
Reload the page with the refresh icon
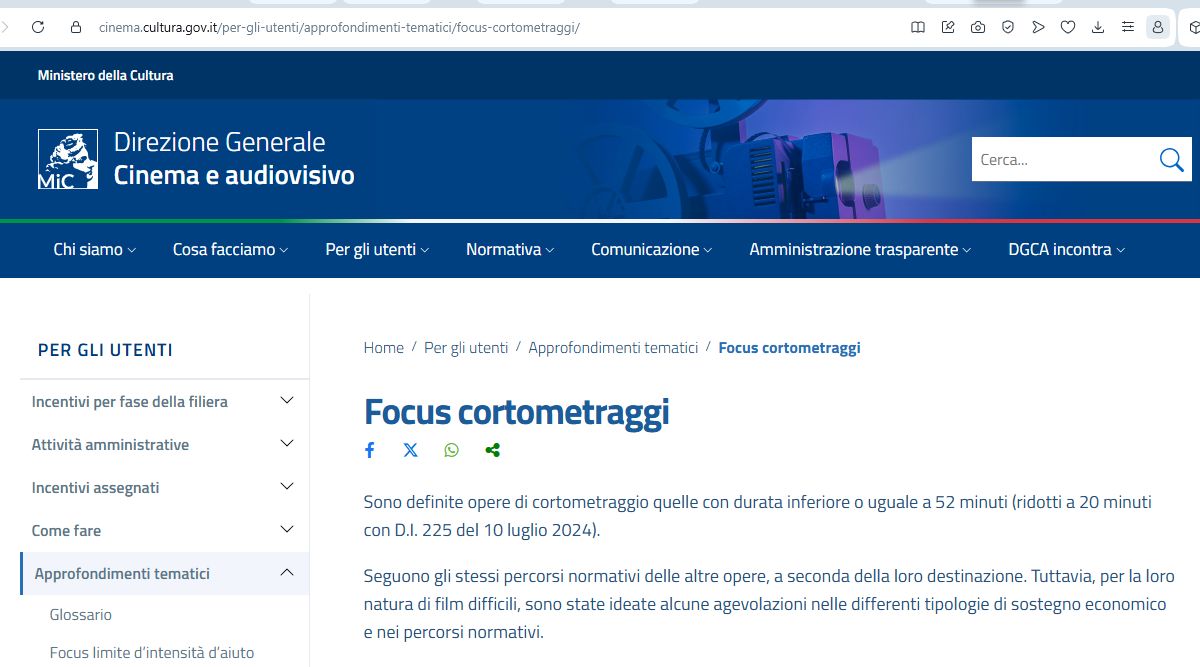(38, 27)
